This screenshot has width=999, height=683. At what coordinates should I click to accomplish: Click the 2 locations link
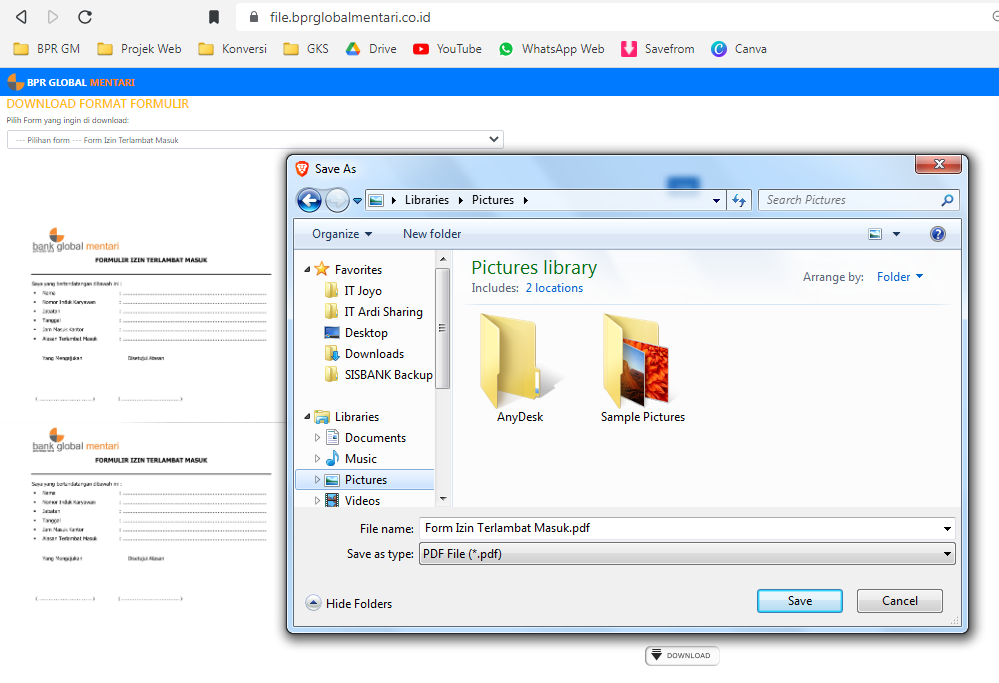554,288
